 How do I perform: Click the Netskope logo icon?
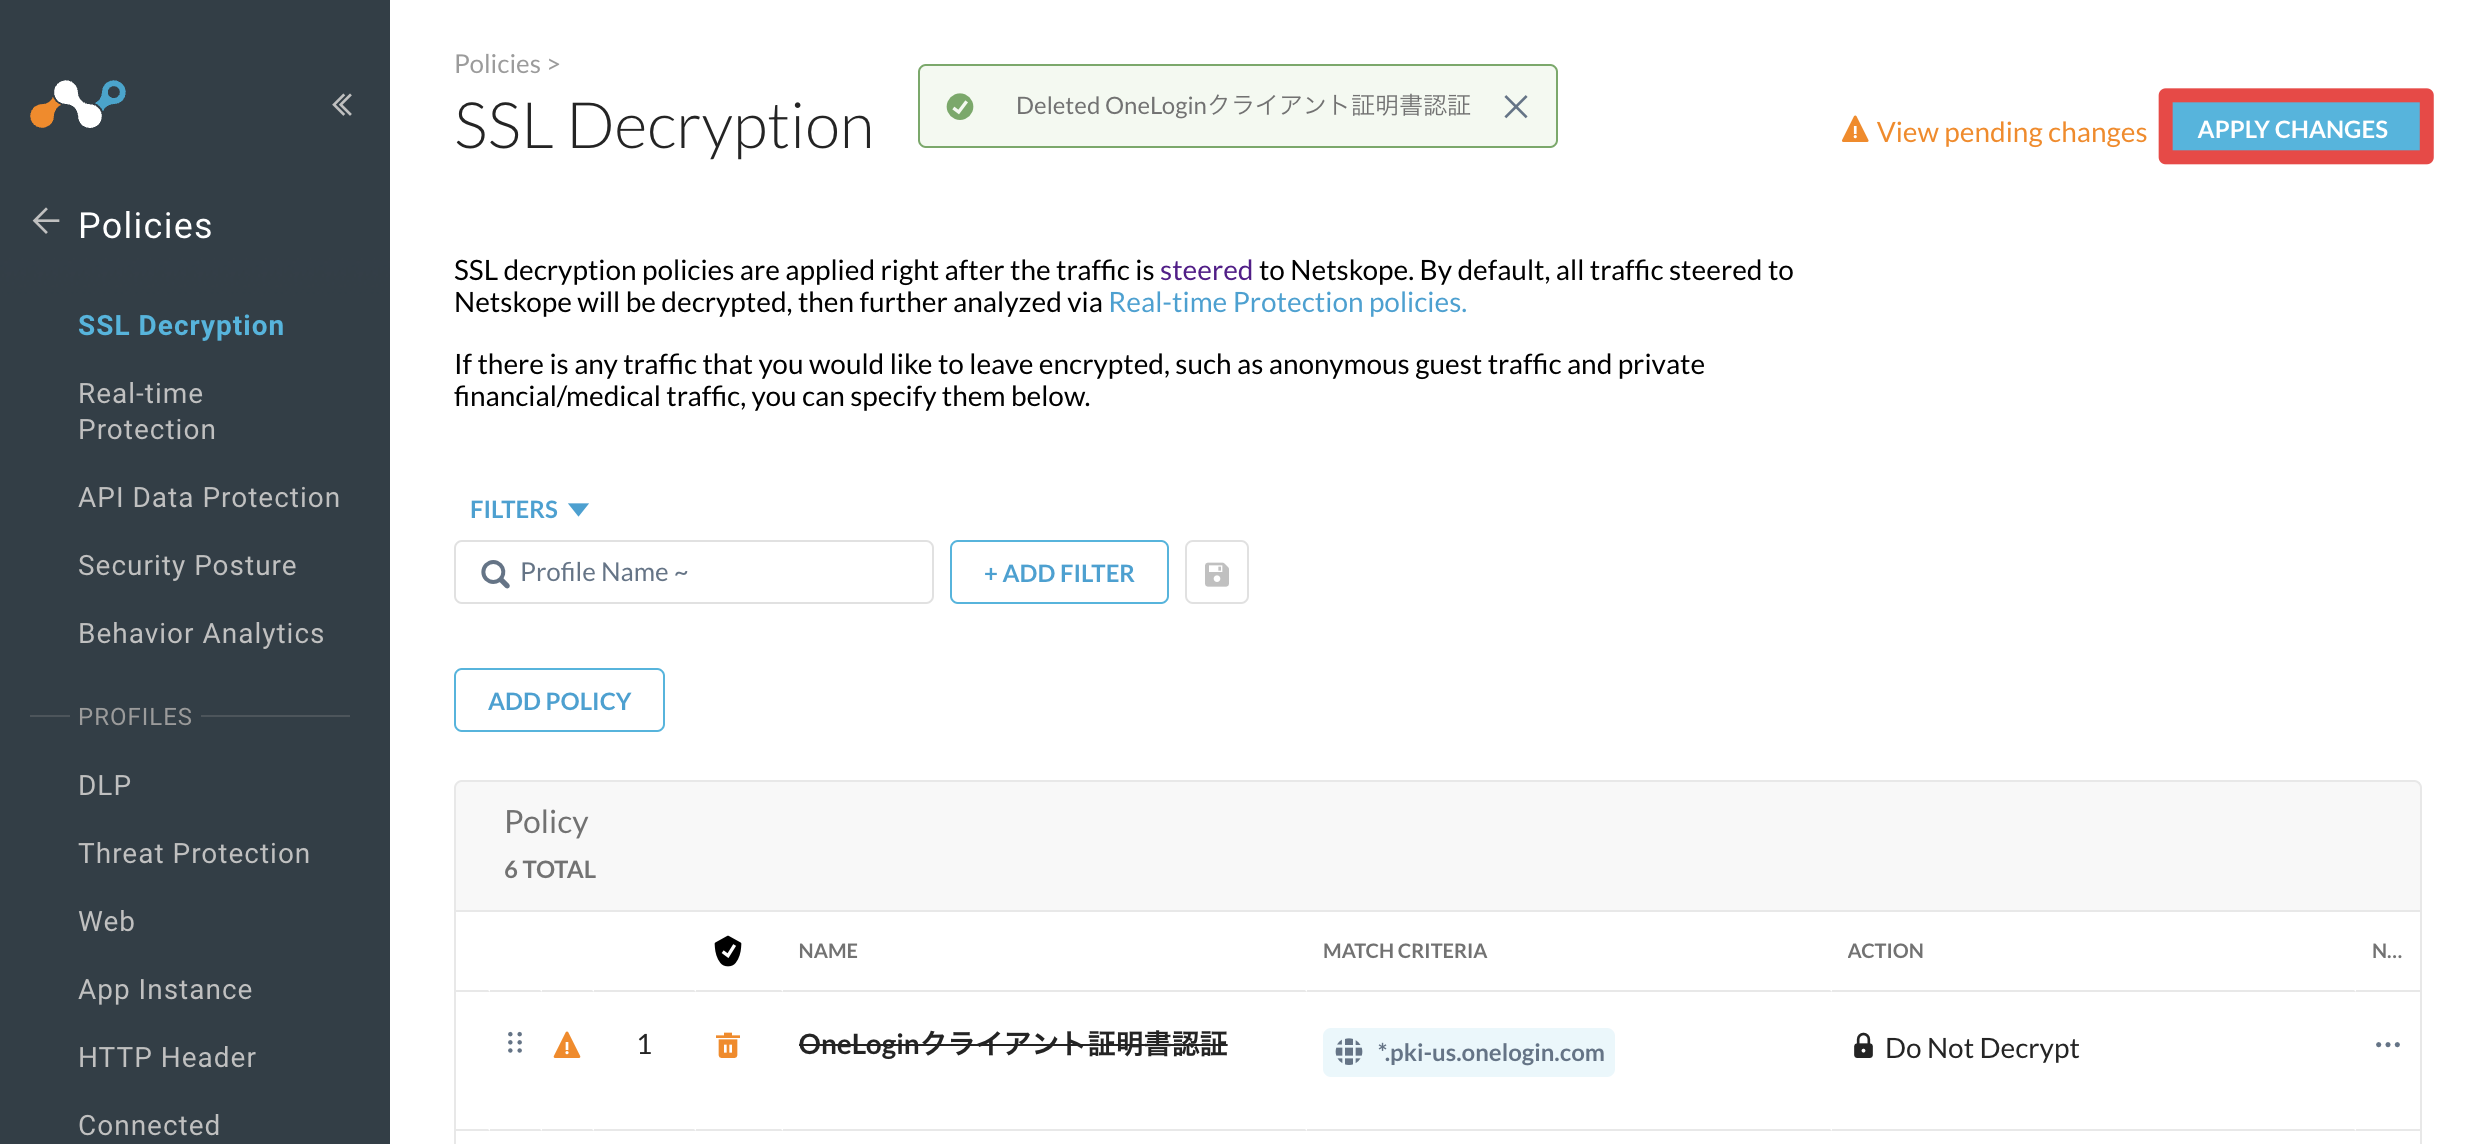tap(78, 104)
